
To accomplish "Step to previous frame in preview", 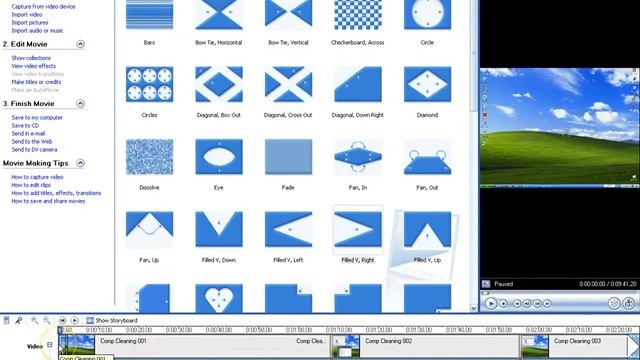I will click(527, 303).
